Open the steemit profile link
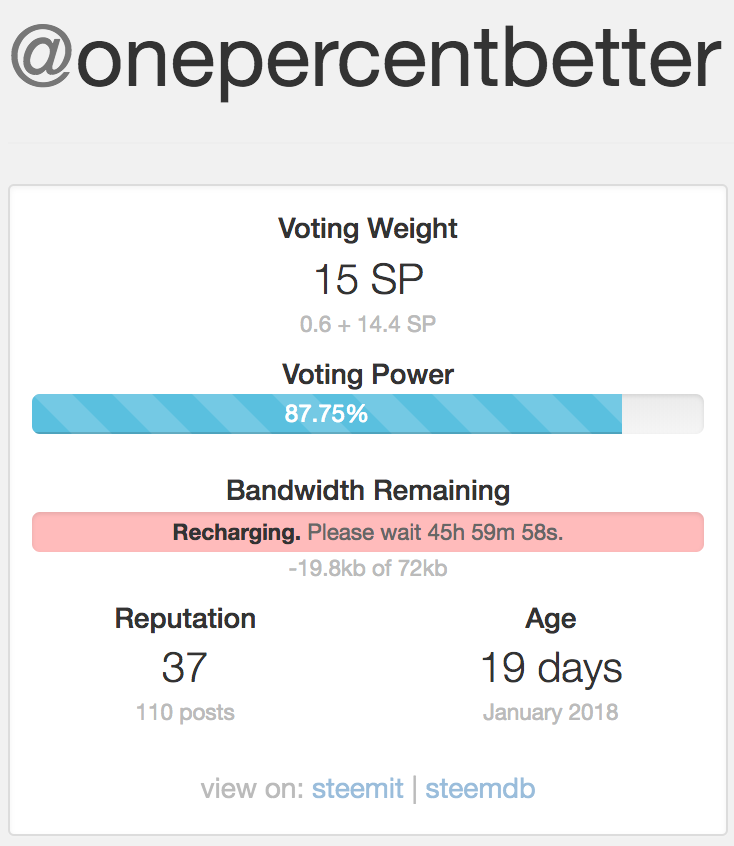 click(x=357, y=788)
